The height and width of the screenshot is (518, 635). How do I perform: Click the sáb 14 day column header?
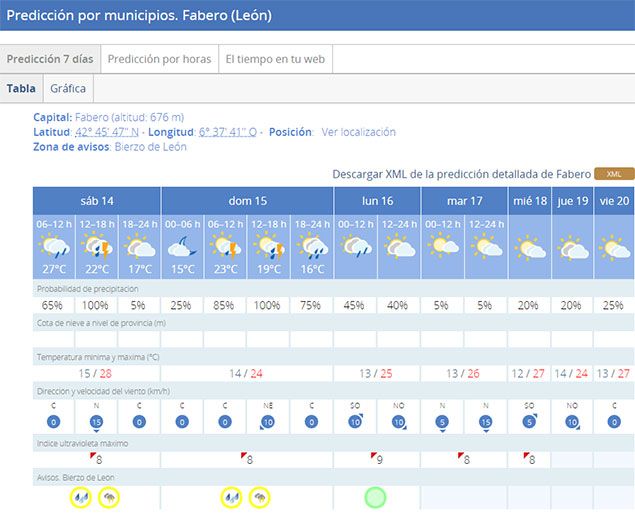point(97,201)
